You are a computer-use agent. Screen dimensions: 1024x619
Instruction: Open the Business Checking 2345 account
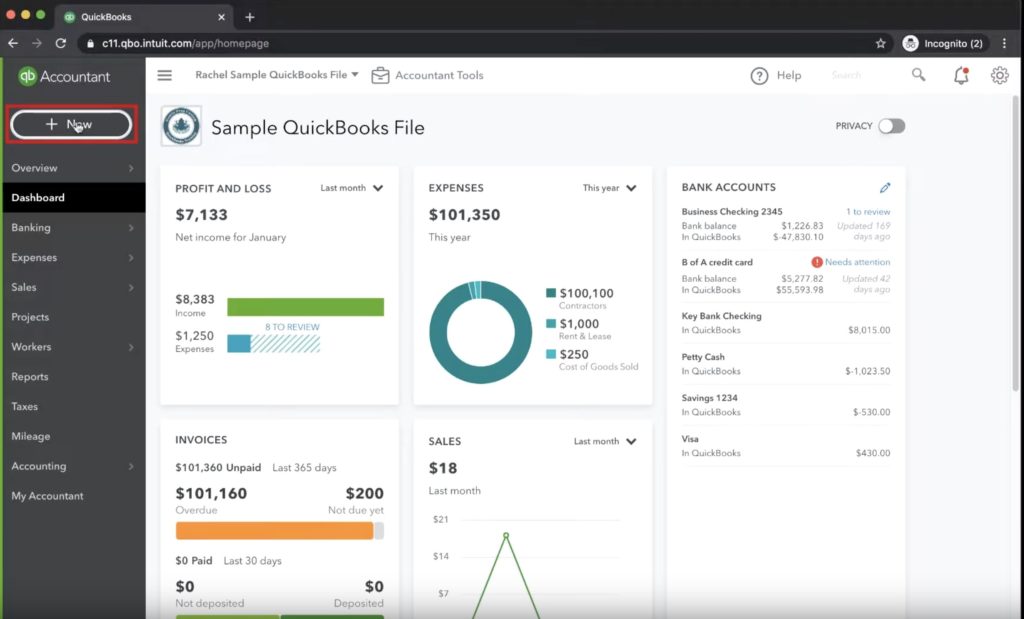731,212
